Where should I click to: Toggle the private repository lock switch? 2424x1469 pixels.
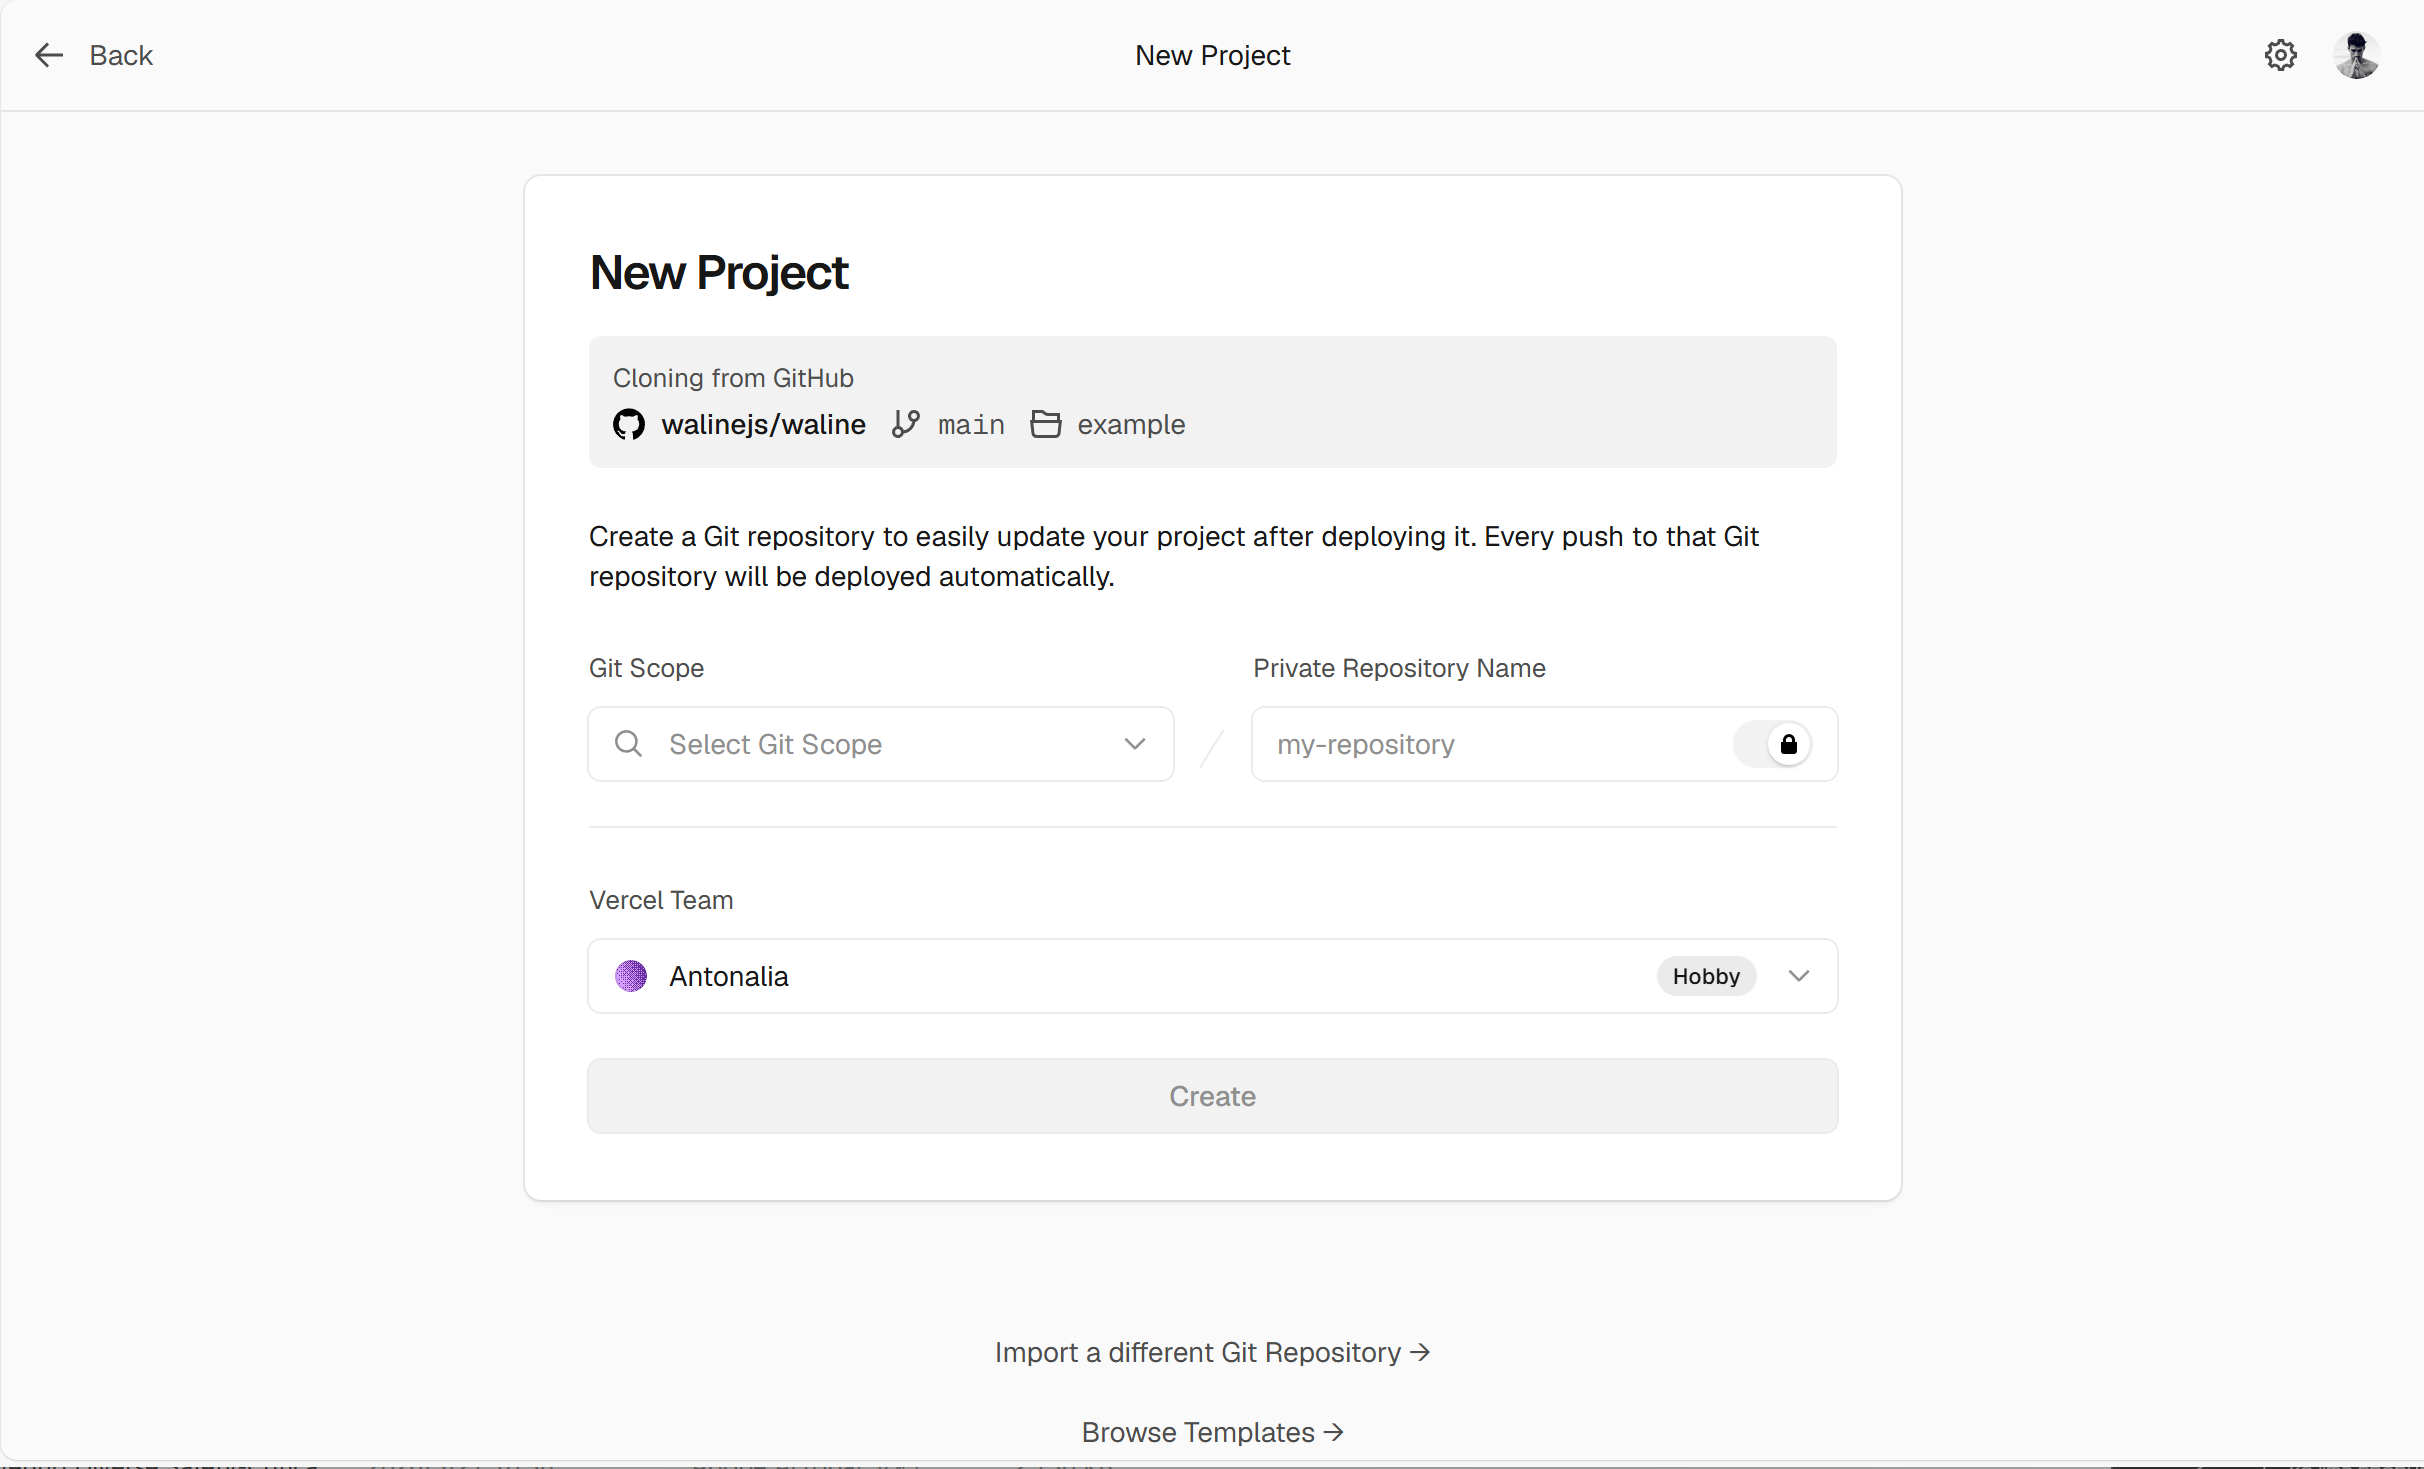tap(1772, 744)
